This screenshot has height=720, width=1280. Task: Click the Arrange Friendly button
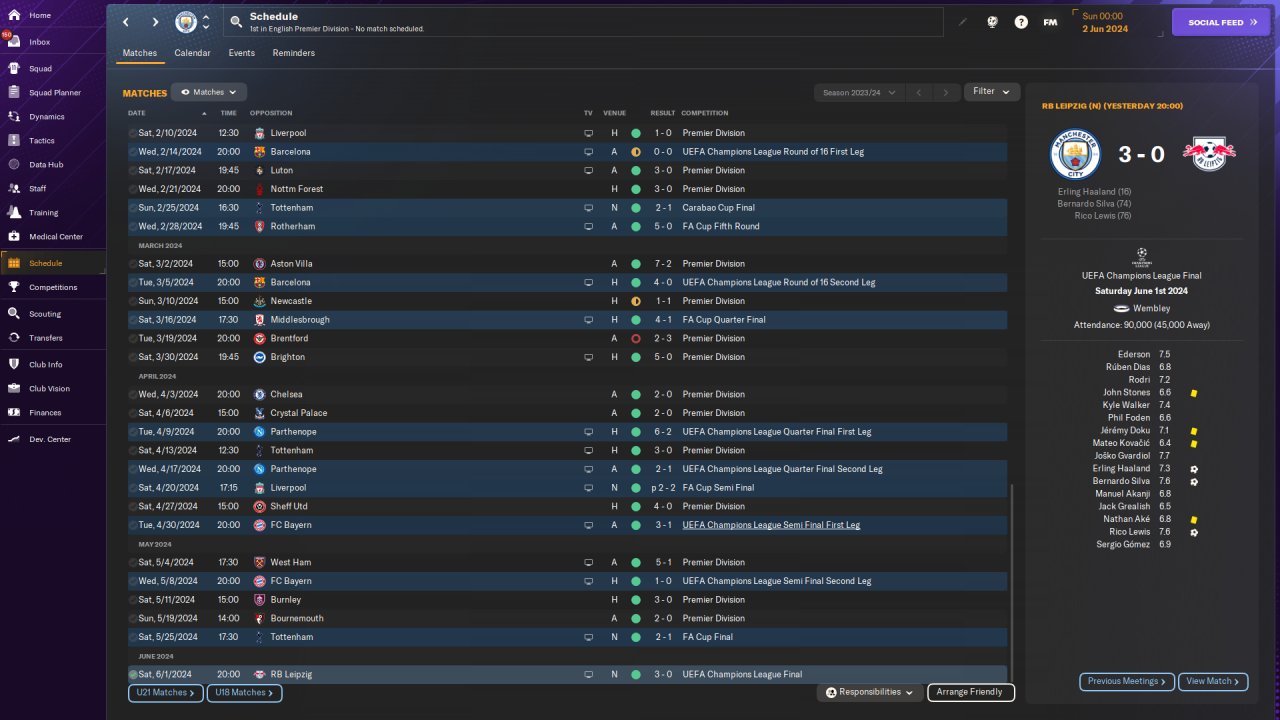[971, 692]
